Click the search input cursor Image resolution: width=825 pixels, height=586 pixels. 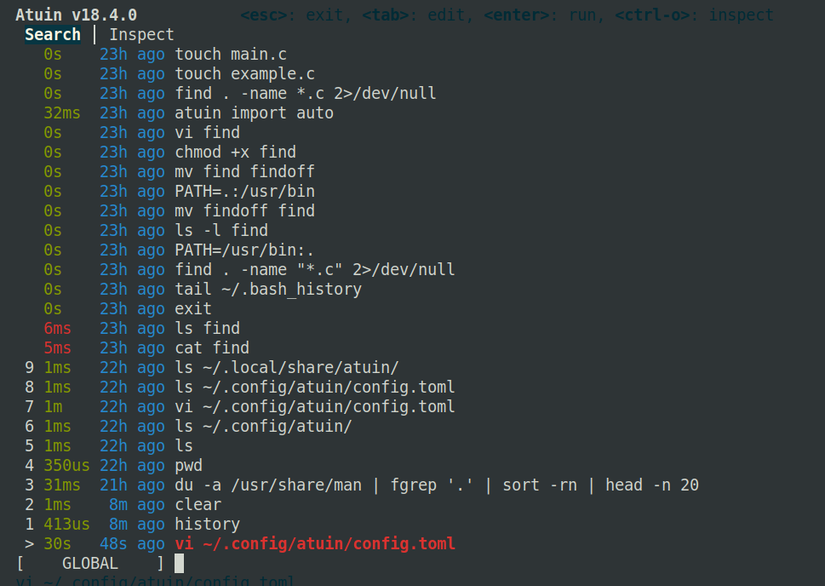coord(179,563)
